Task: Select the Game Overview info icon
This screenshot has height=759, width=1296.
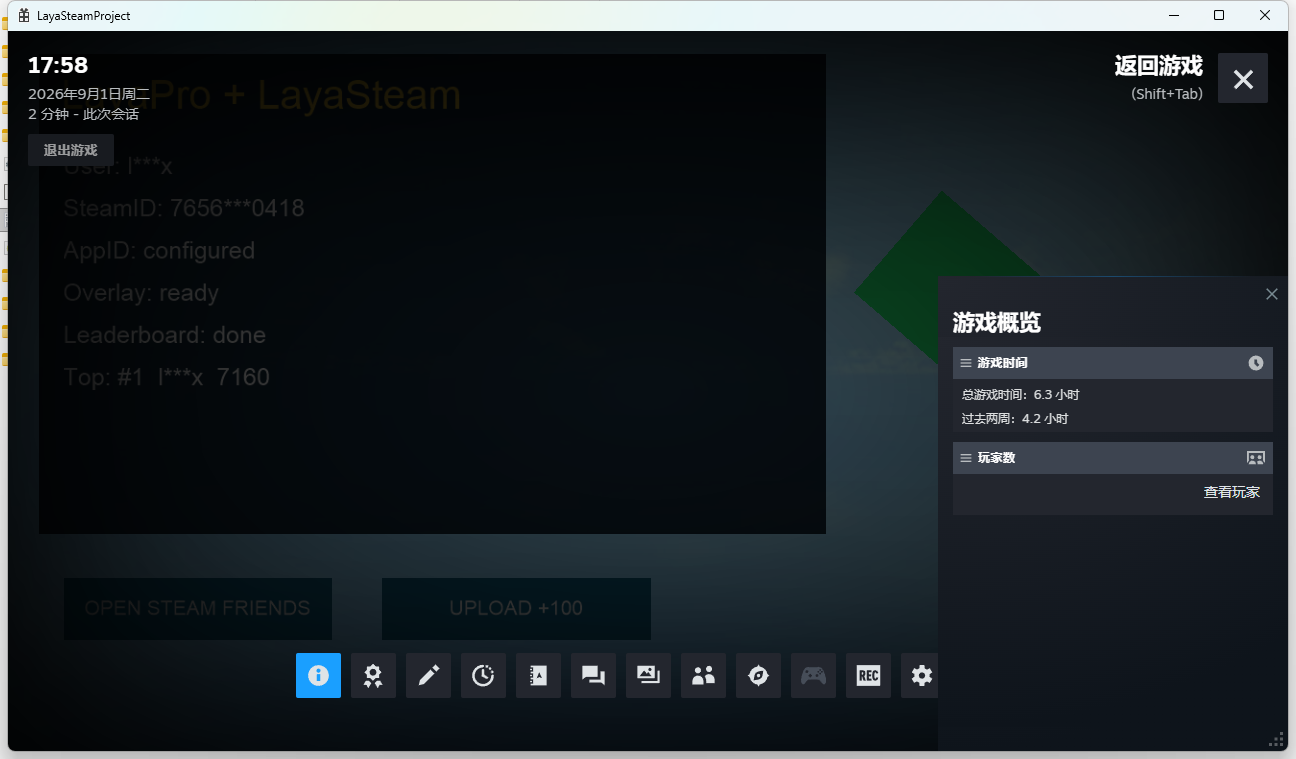Action: point(318,675)
